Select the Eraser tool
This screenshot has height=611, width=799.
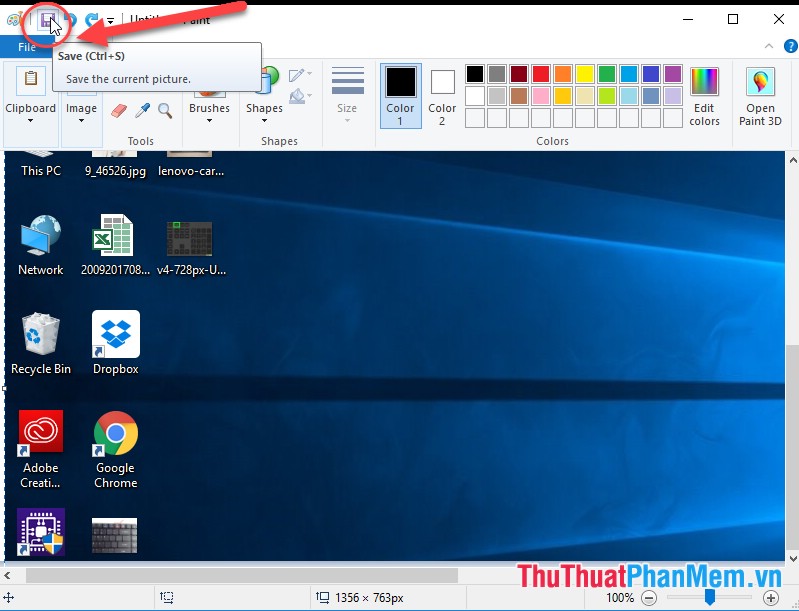[x=119, y=110]
